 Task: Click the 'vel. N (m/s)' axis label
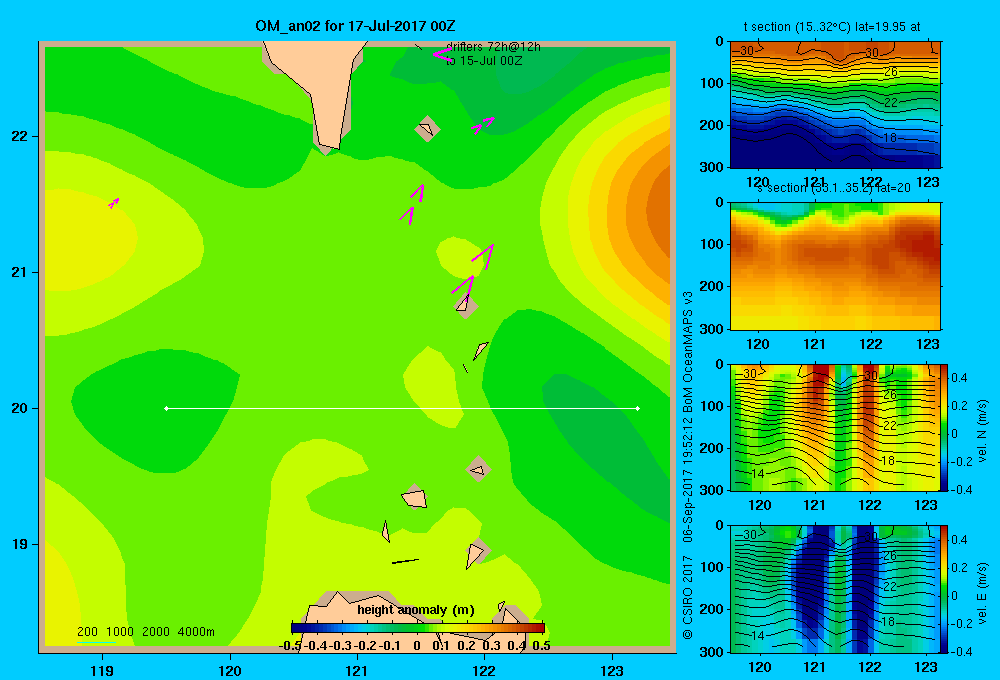[982, 431]
